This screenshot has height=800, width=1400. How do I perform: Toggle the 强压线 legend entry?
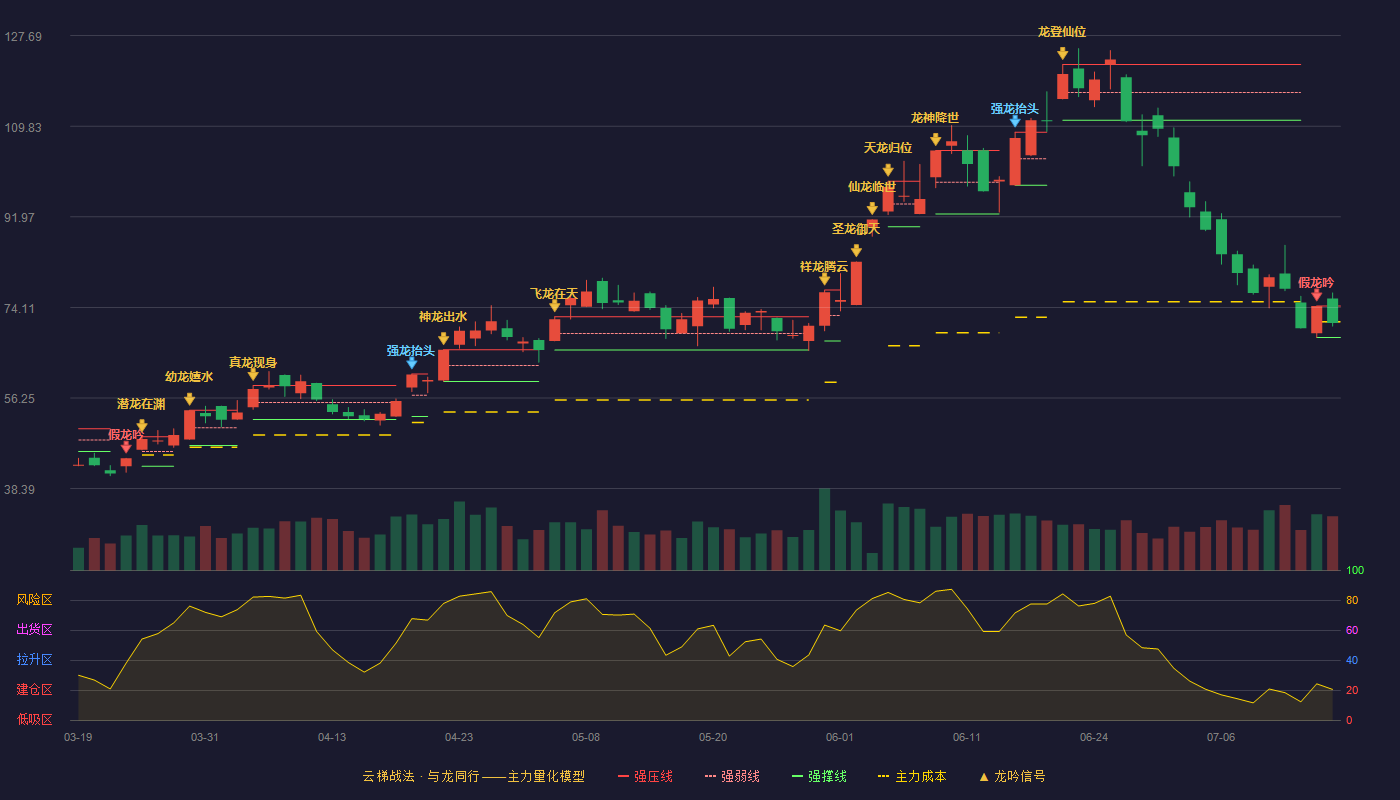click(645, 776)
